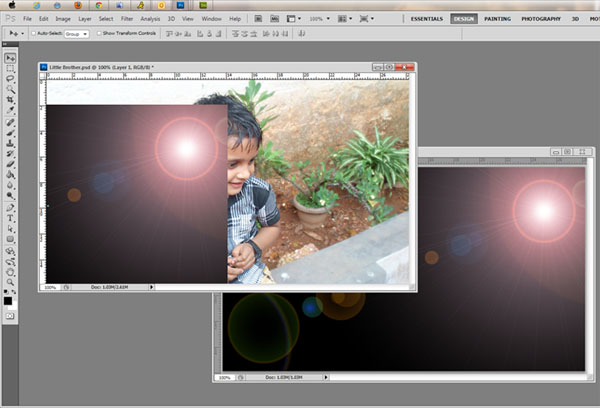Select the Paint Bucket tool
The width and height of the screenshot is (600, 408).
(10, 175)
